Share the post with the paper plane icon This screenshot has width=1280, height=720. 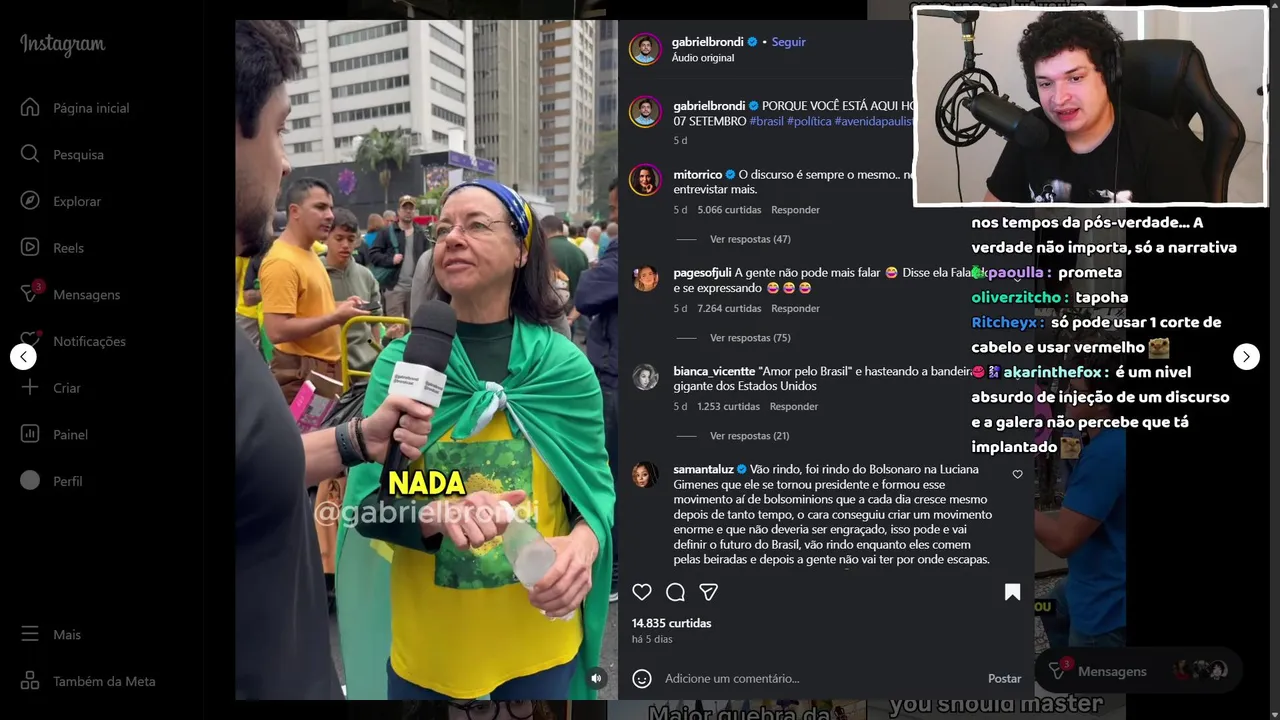(708, 592)
